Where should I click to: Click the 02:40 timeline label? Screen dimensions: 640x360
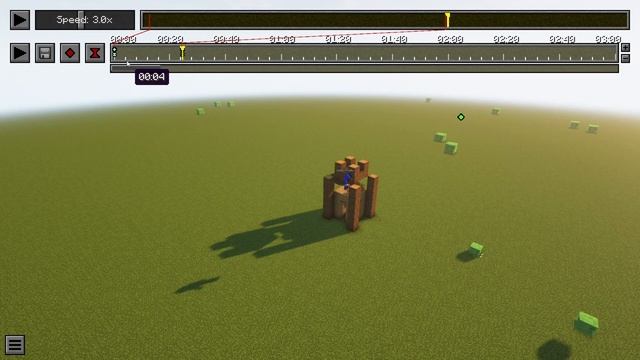pyautogui.click(x=562, y=39)
